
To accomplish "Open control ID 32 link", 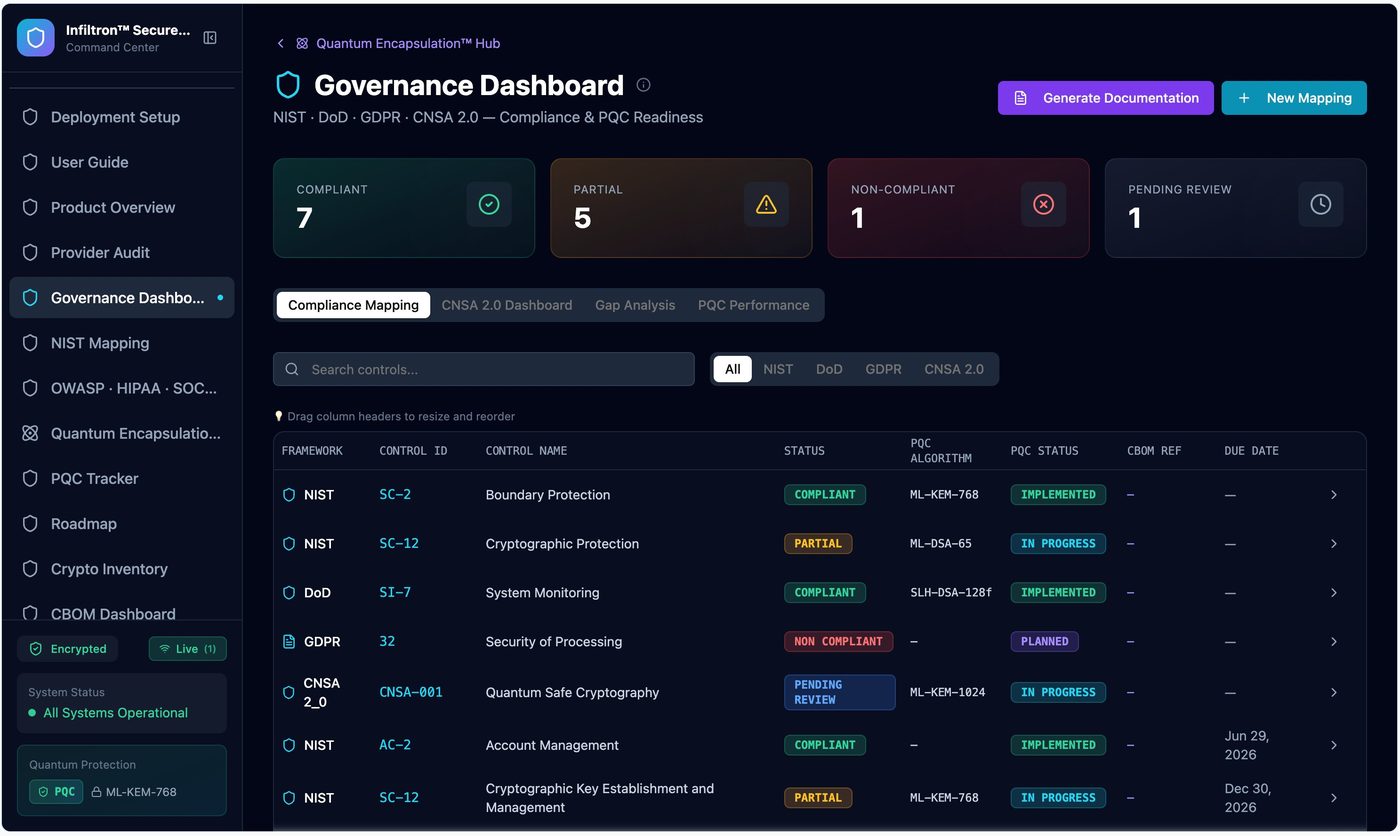I will pyautogui.click(x=387, y=642).
